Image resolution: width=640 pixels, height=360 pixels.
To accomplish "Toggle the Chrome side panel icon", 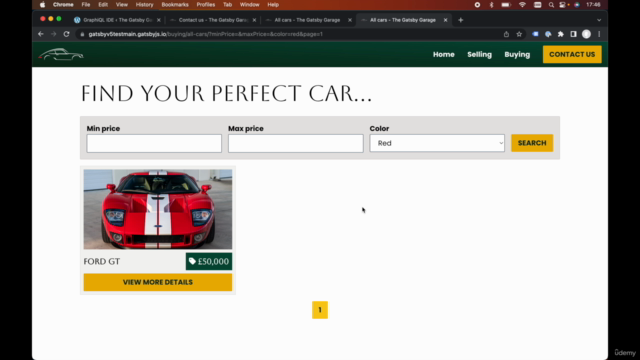I will pos(573,34).
